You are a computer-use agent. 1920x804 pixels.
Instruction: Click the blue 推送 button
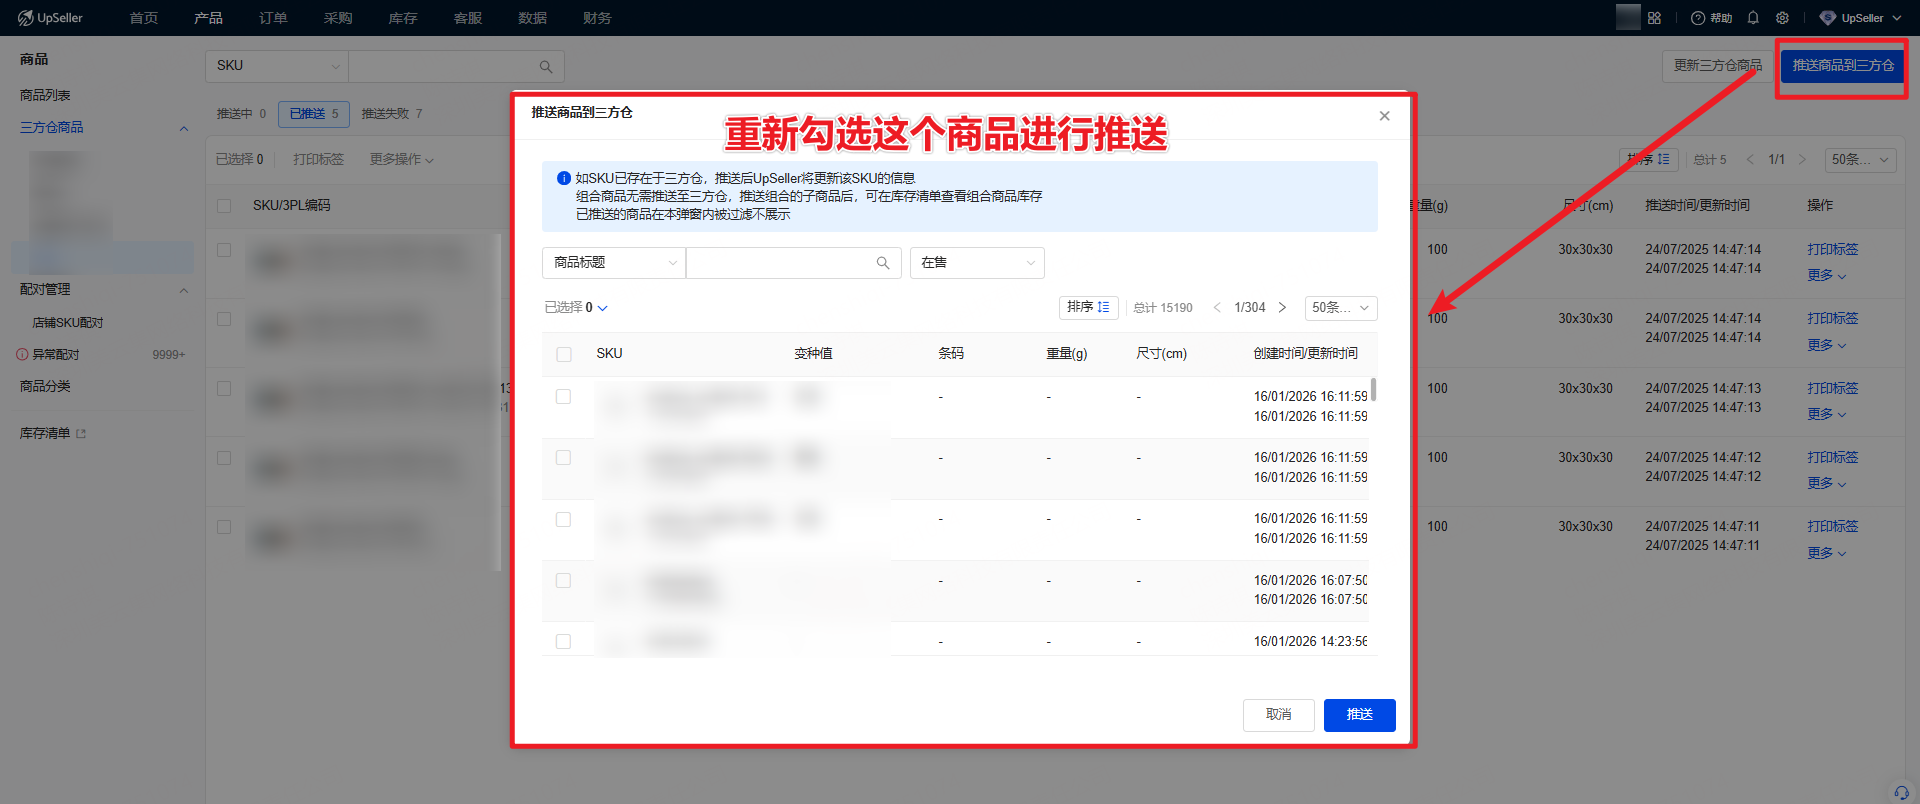[x=1359, y=715]
